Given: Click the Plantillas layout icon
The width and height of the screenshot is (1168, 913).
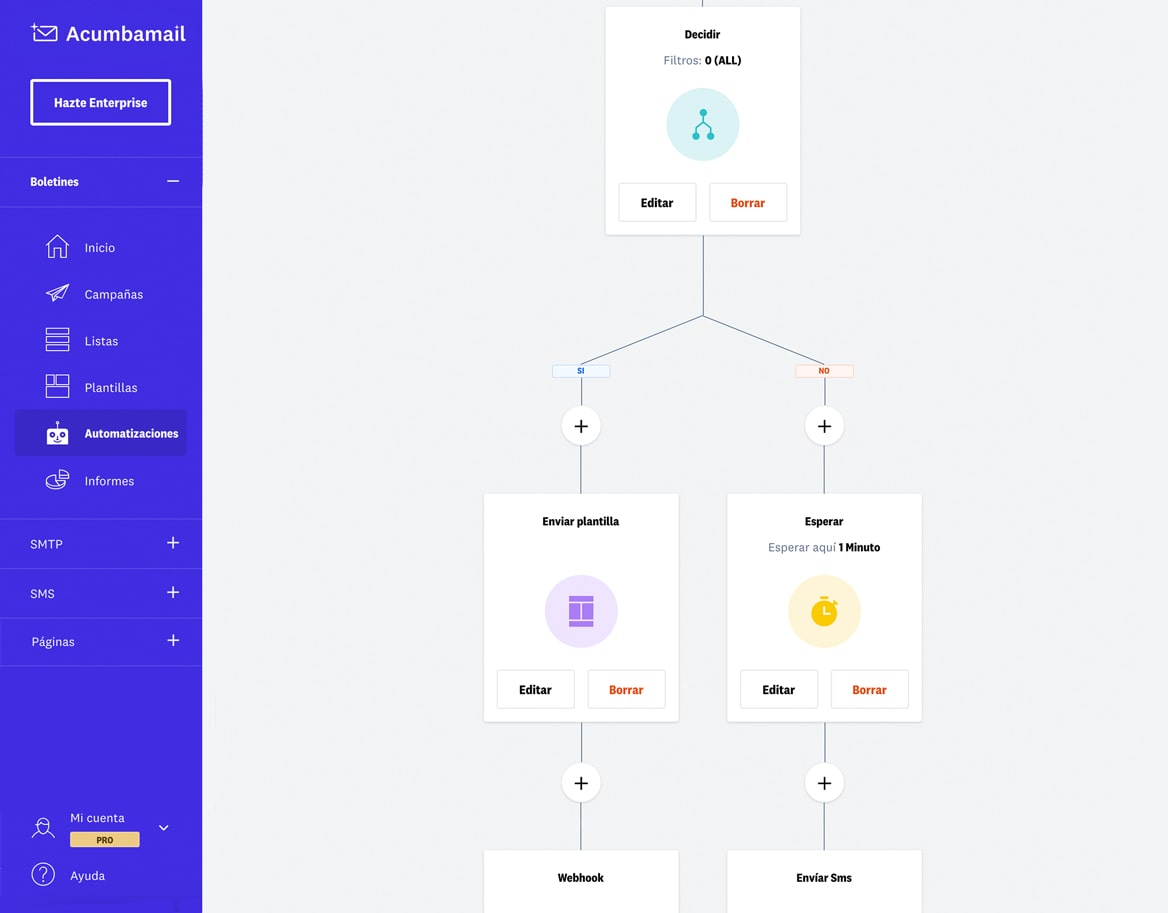Looking at the screenshot, I should pos(57,387).
